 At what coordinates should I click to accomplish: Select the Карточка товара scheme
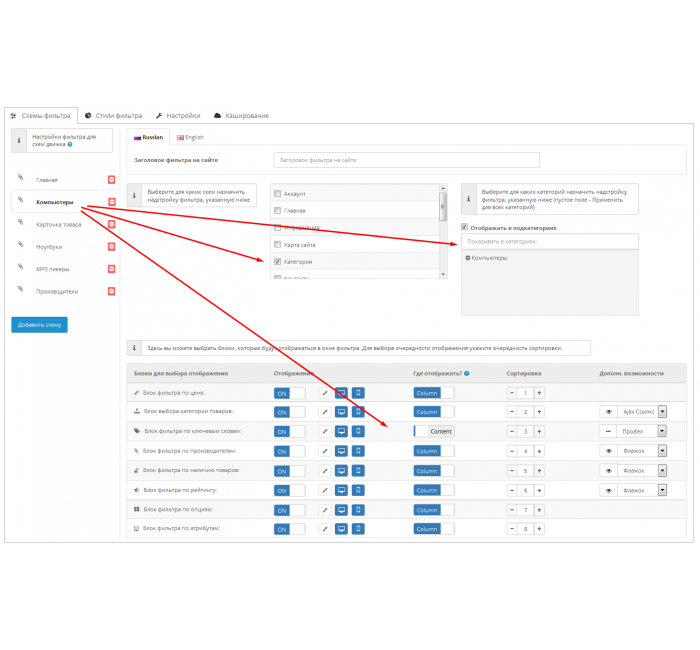click(58, 225)
